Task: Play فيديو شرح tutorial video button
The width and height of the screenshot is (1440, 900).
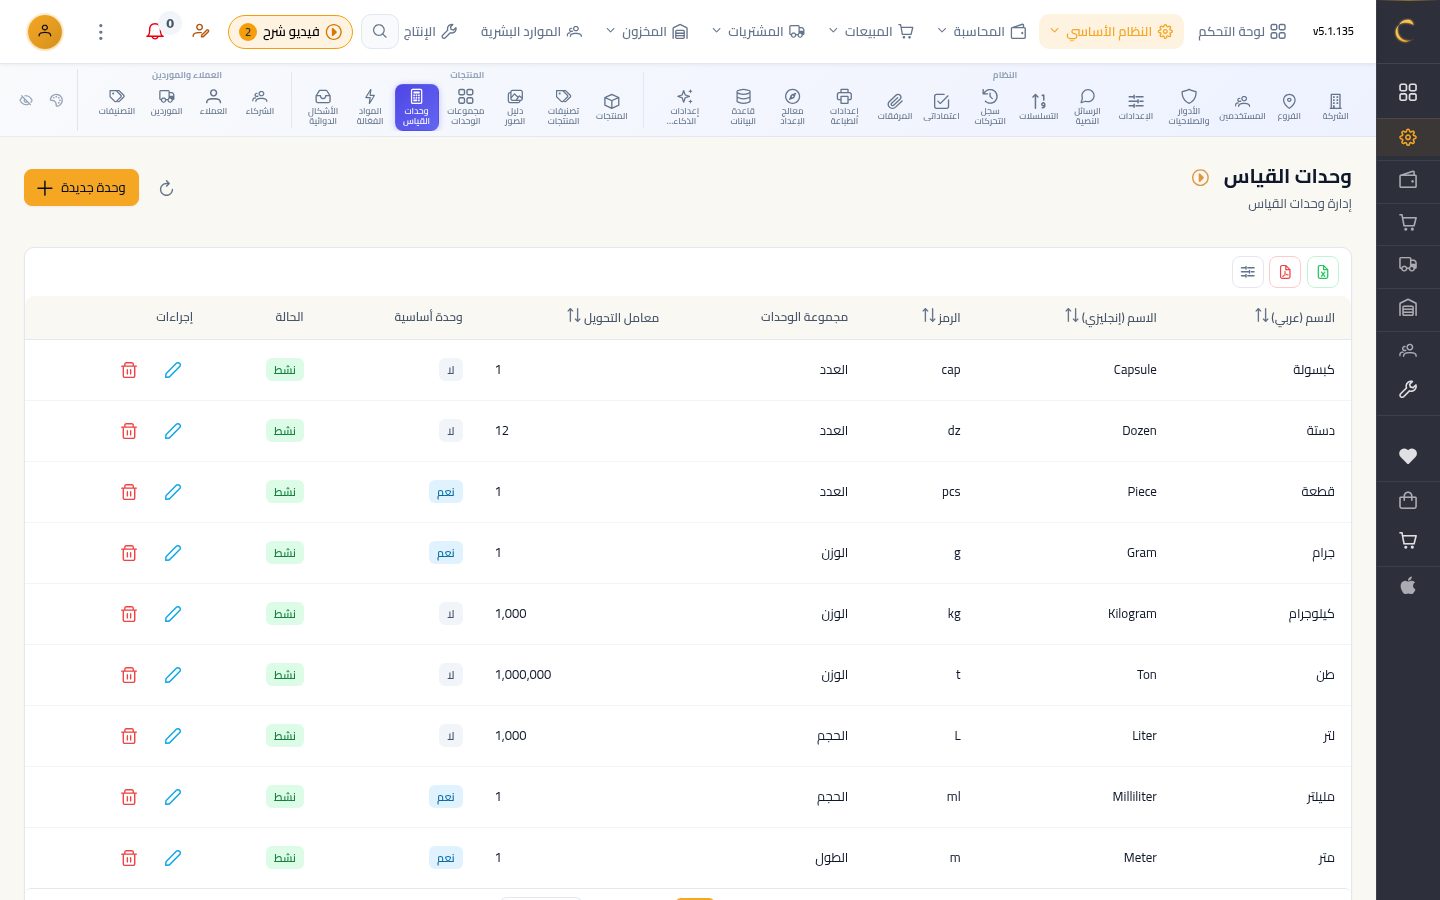Action: click(290, 32)
